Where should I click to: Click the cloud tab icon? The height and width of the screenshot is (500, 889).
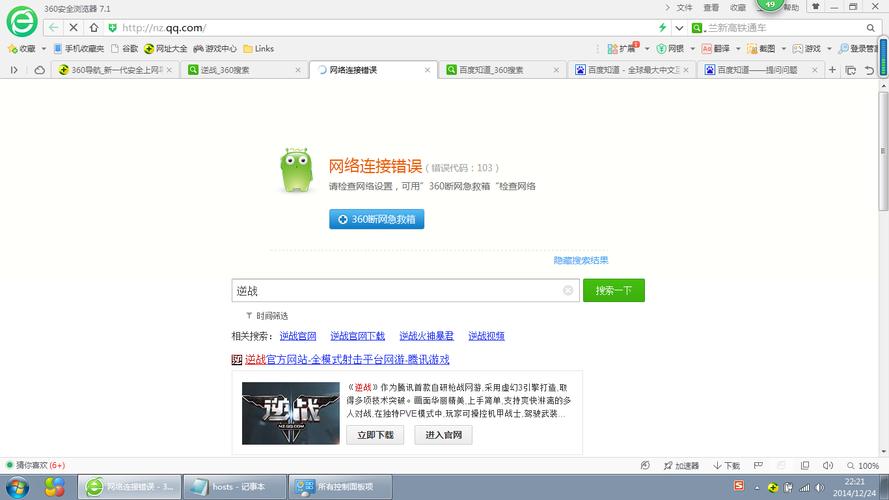point(39,70)
